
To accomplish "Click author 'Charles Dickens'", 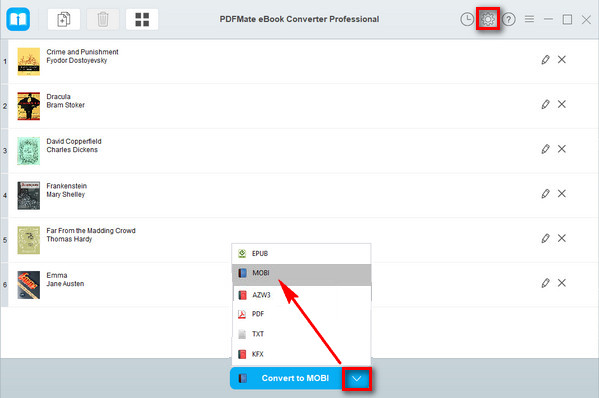I will tap(72, 150).
